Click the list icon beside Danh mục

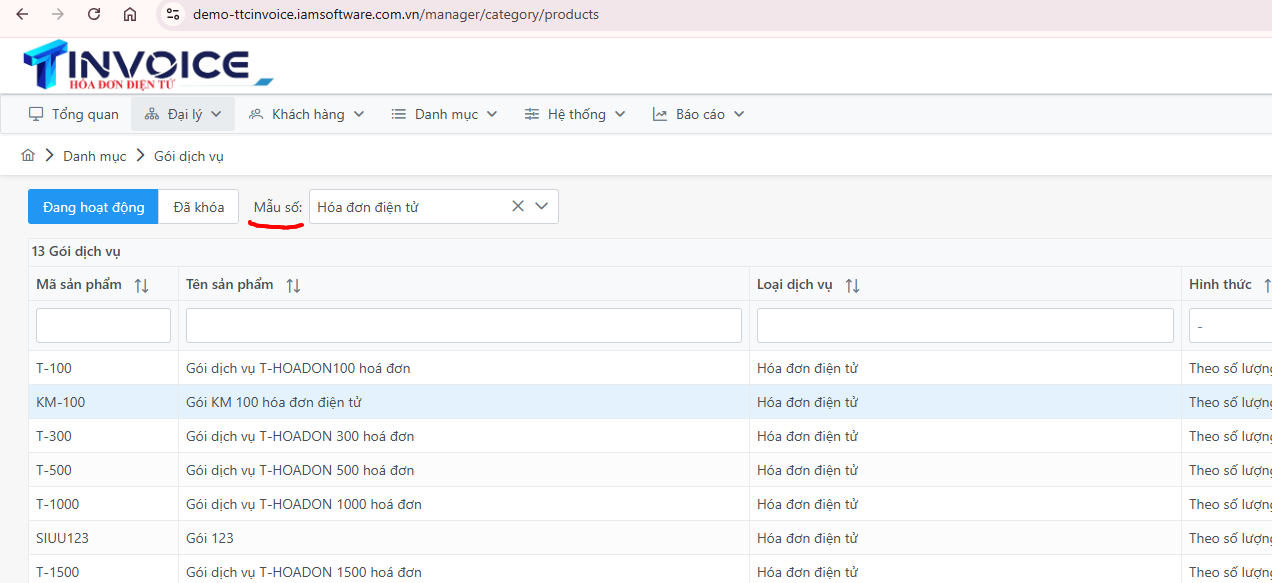(399, 114)
